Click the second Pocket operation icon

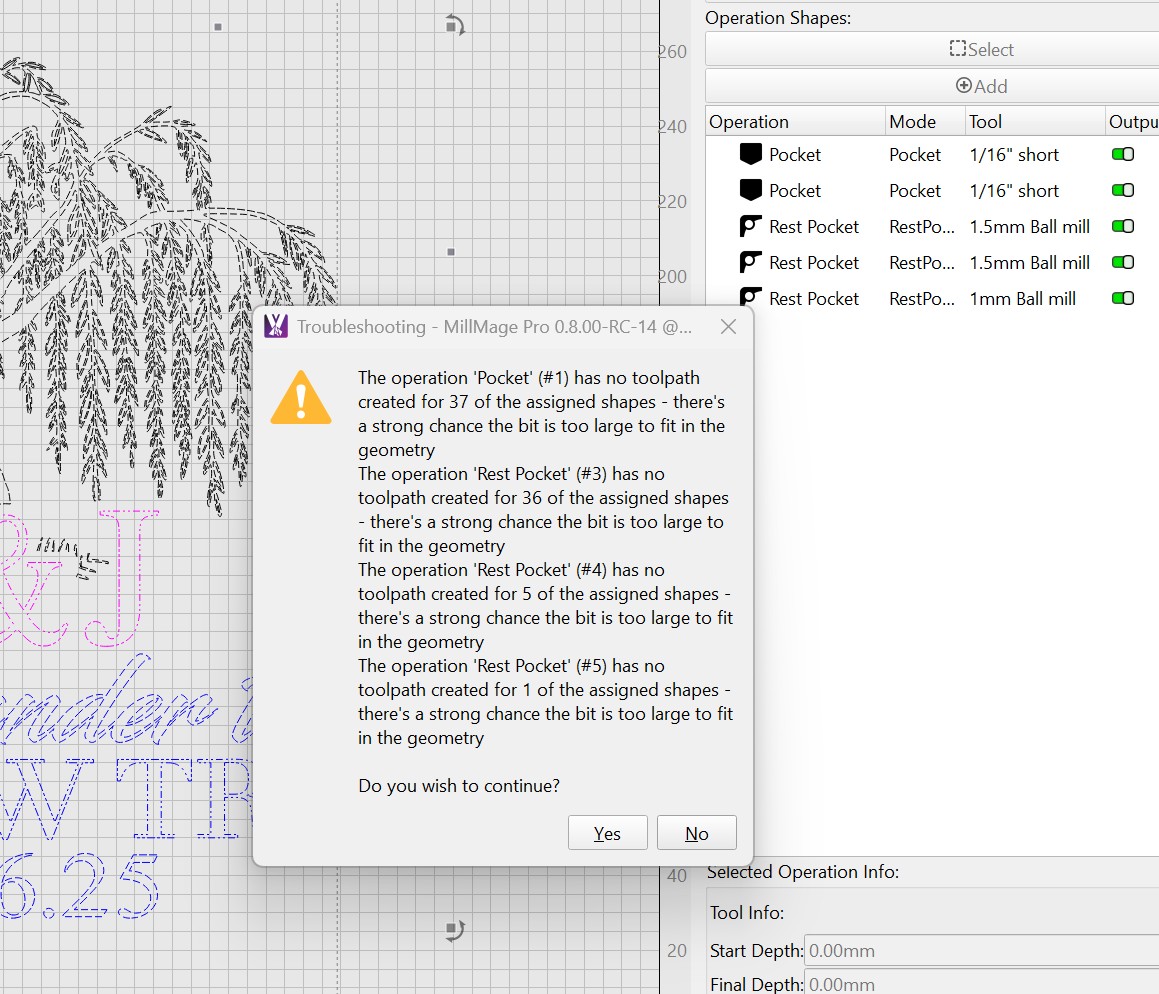pyautogui.click(x=751, y=191)
